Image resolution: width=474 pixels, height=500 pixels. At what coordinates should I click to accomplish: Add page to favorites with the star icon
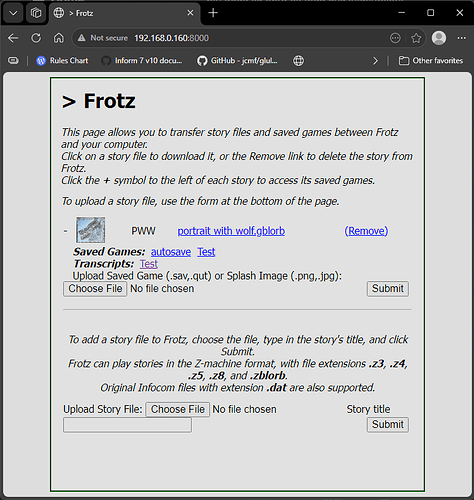416,38
